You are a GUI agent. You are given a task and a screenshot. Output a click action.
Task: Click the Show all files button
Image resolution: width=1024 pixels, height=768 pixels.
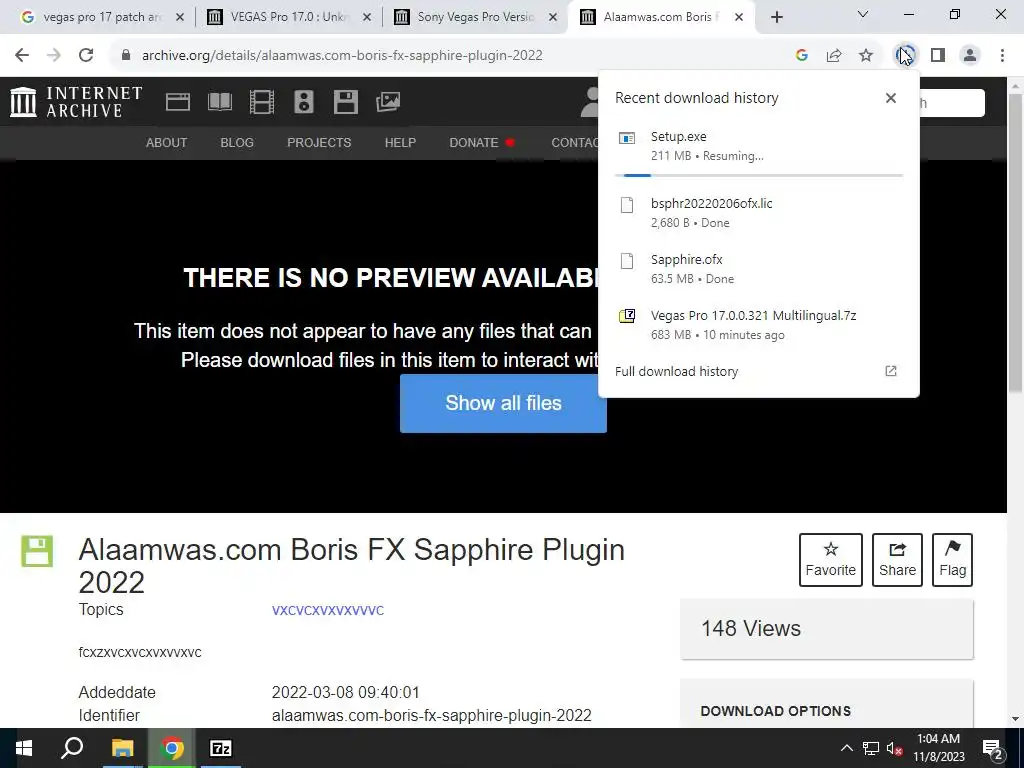coord(504,403)
